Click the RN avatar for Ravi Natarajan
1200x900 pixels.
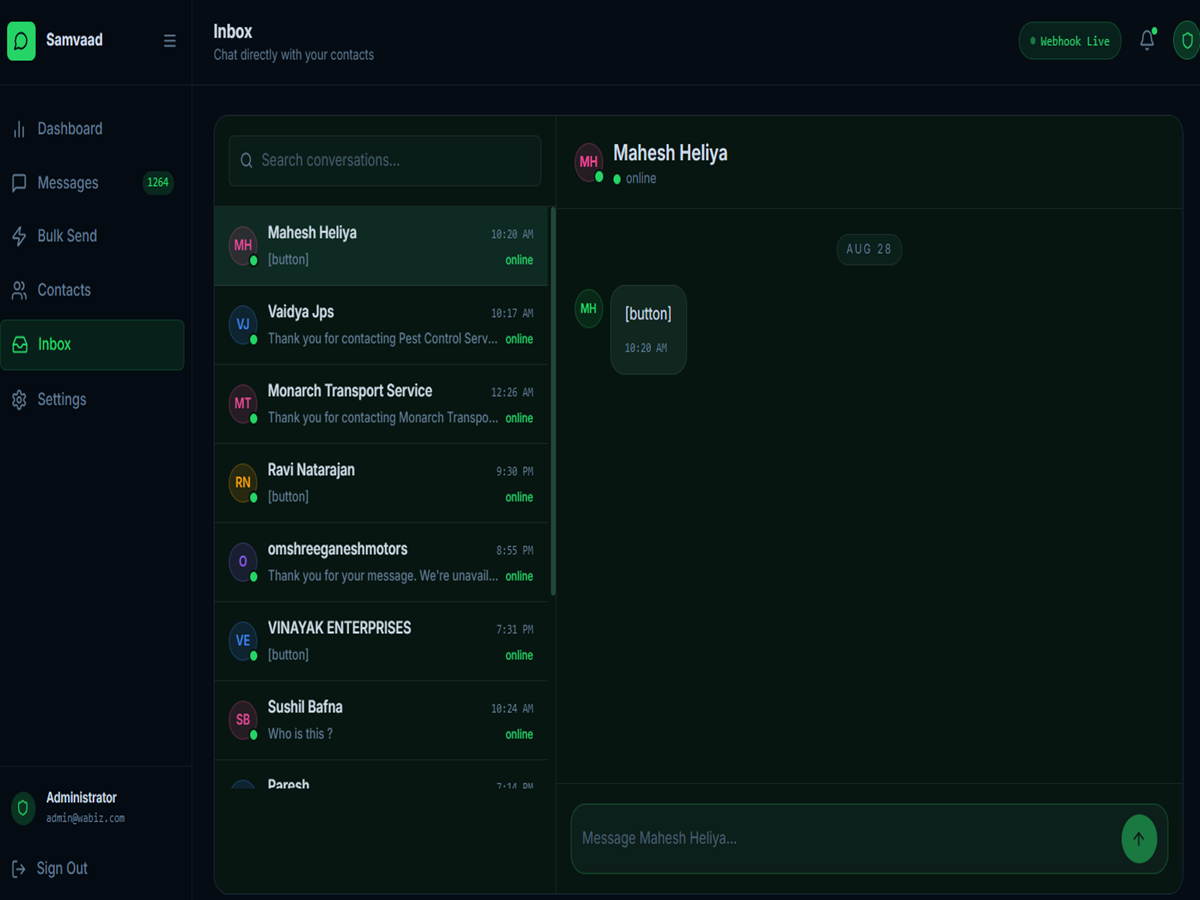coord(243,483)
